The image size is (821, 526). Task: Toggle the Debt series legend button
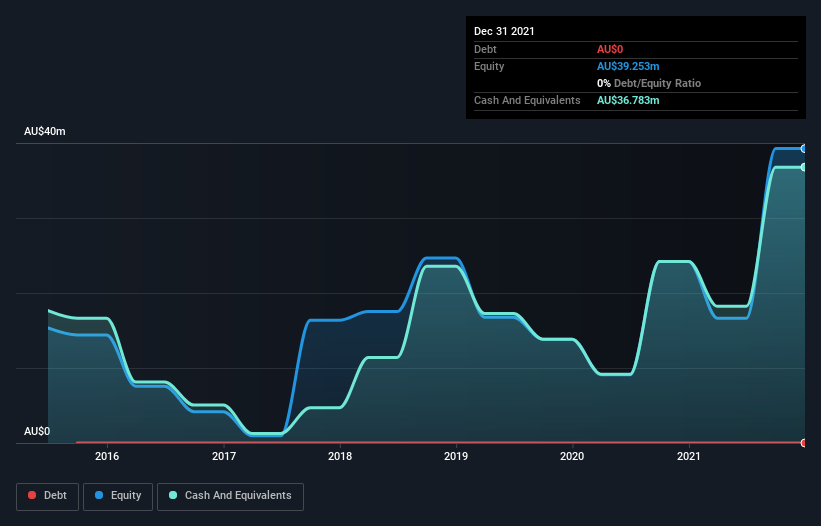48,496
